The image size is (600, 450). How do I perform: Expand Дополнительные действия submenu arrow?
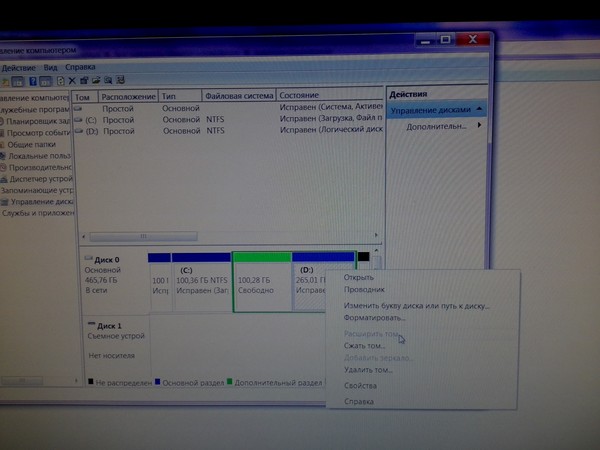[x=479, y=125]
